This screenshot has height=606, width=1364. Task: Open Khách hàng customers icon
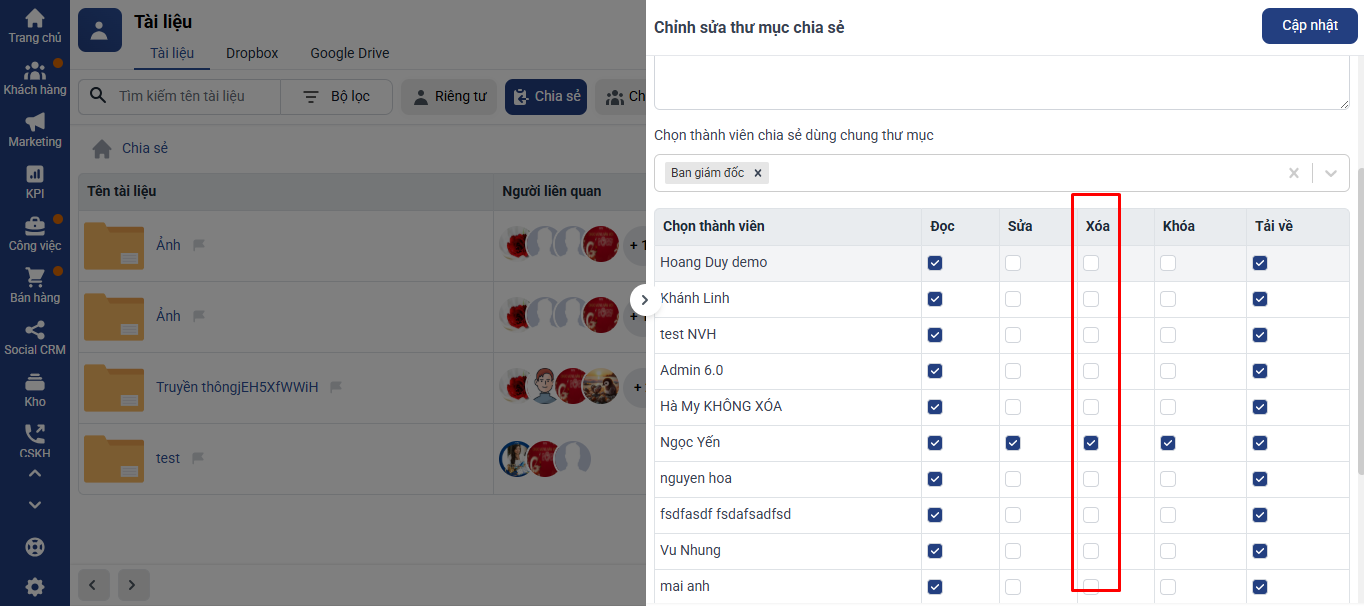click(x=34, y=71)
